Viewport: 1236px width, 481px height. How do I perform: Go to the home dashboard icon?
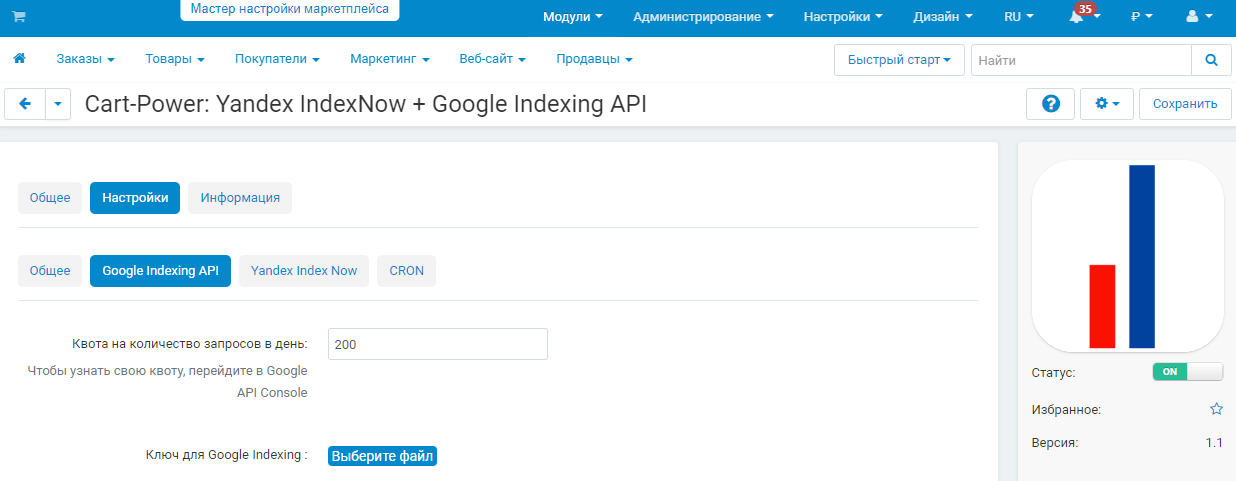point(19,59)
